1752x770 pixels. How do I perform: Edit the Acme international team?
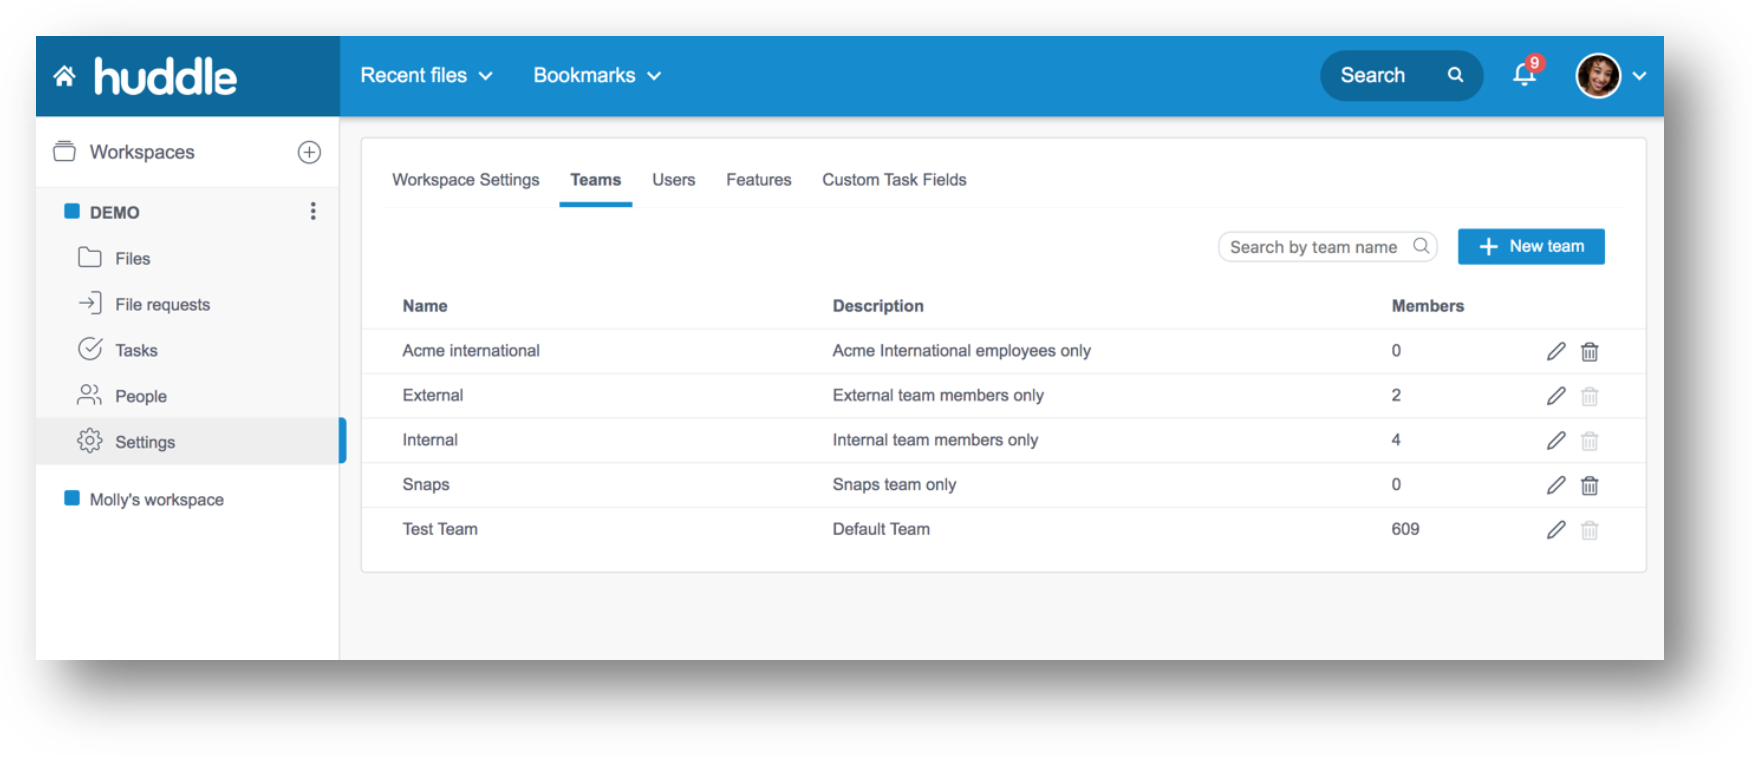point(1556,351)
